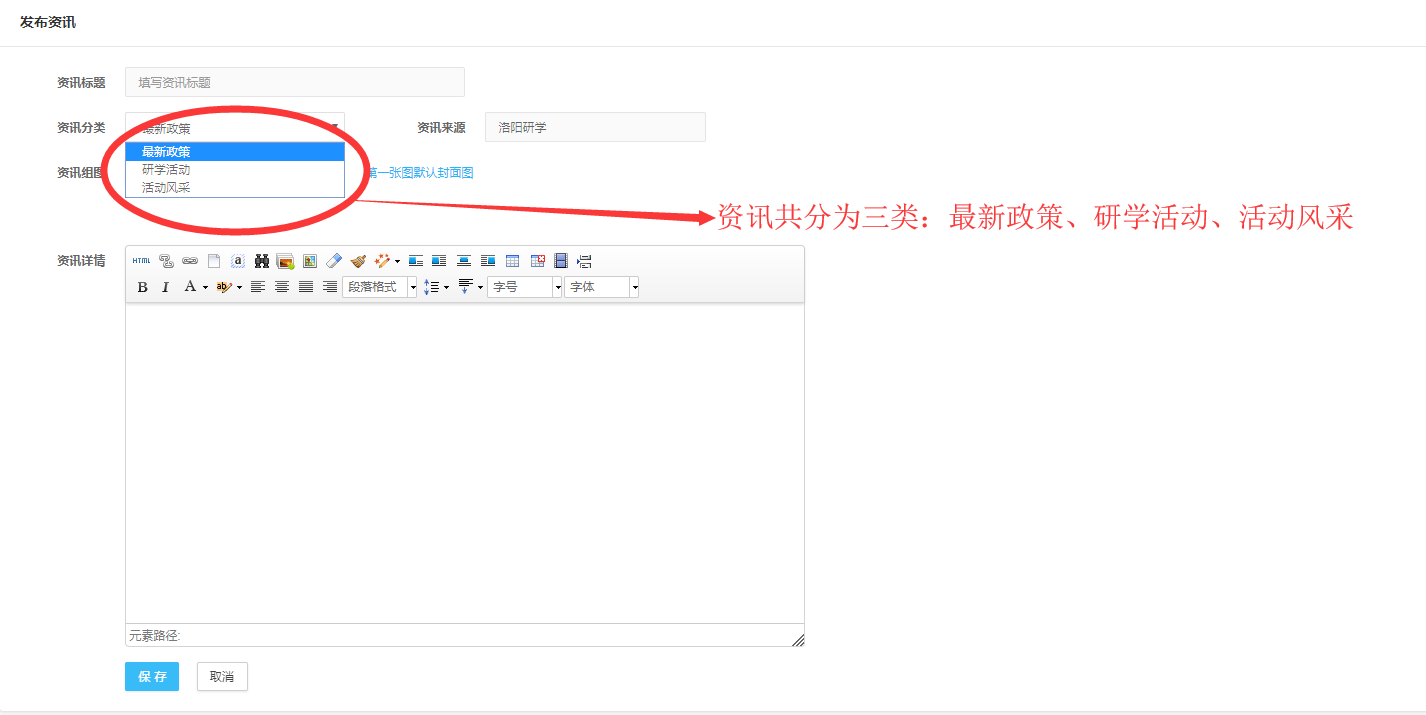Viewport: 1426px width, 715px height.
Task: Select 最新政策 in the category list
Action: point(235,152)
